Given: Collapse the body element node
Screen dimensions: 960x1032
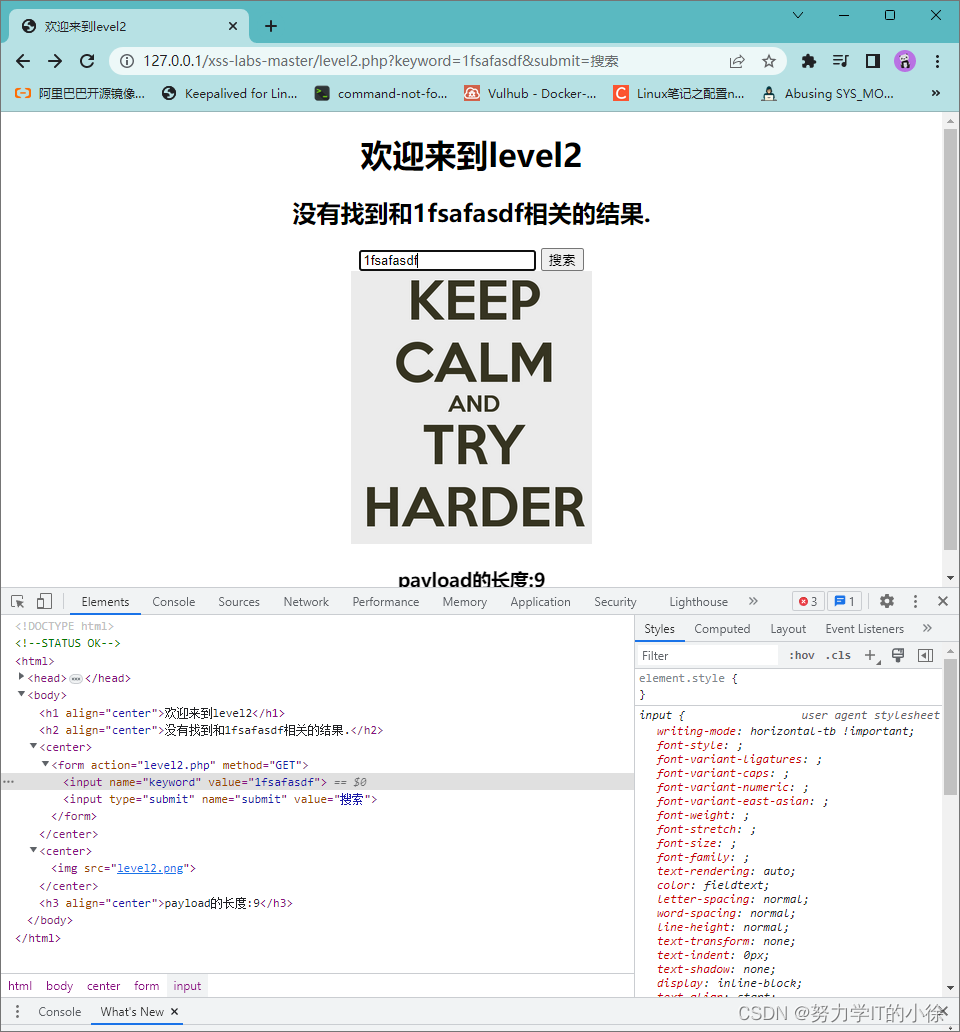Looking at the screenshot, I should pos(21,694).
